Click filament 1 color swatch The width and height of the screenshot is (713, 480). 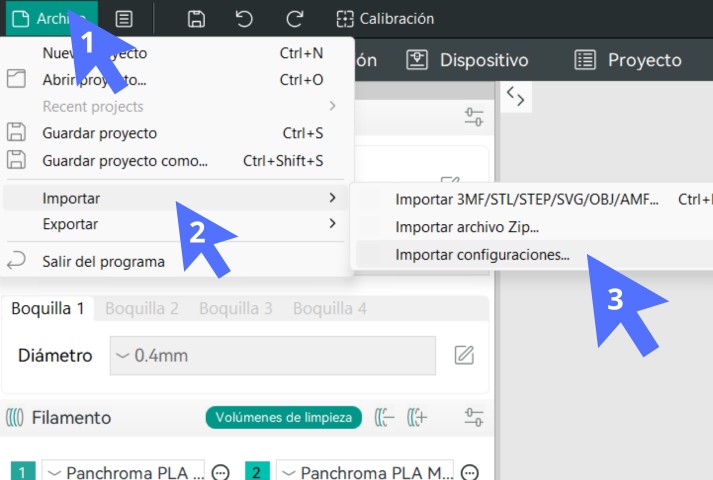point(23,471)
